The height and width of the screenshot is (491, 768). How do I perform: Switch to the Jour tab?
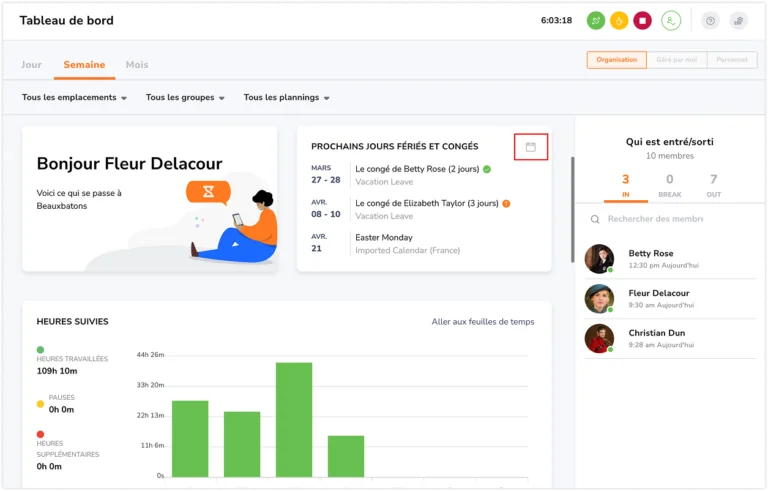click(x=31, y=65)
